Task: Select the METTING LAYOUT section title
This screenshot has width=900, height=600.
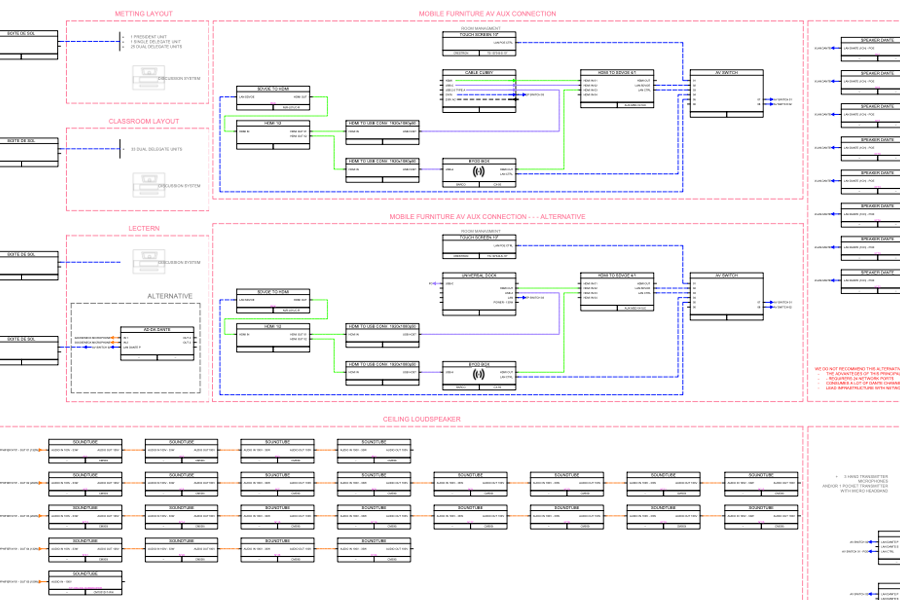Action: [143, 14]
